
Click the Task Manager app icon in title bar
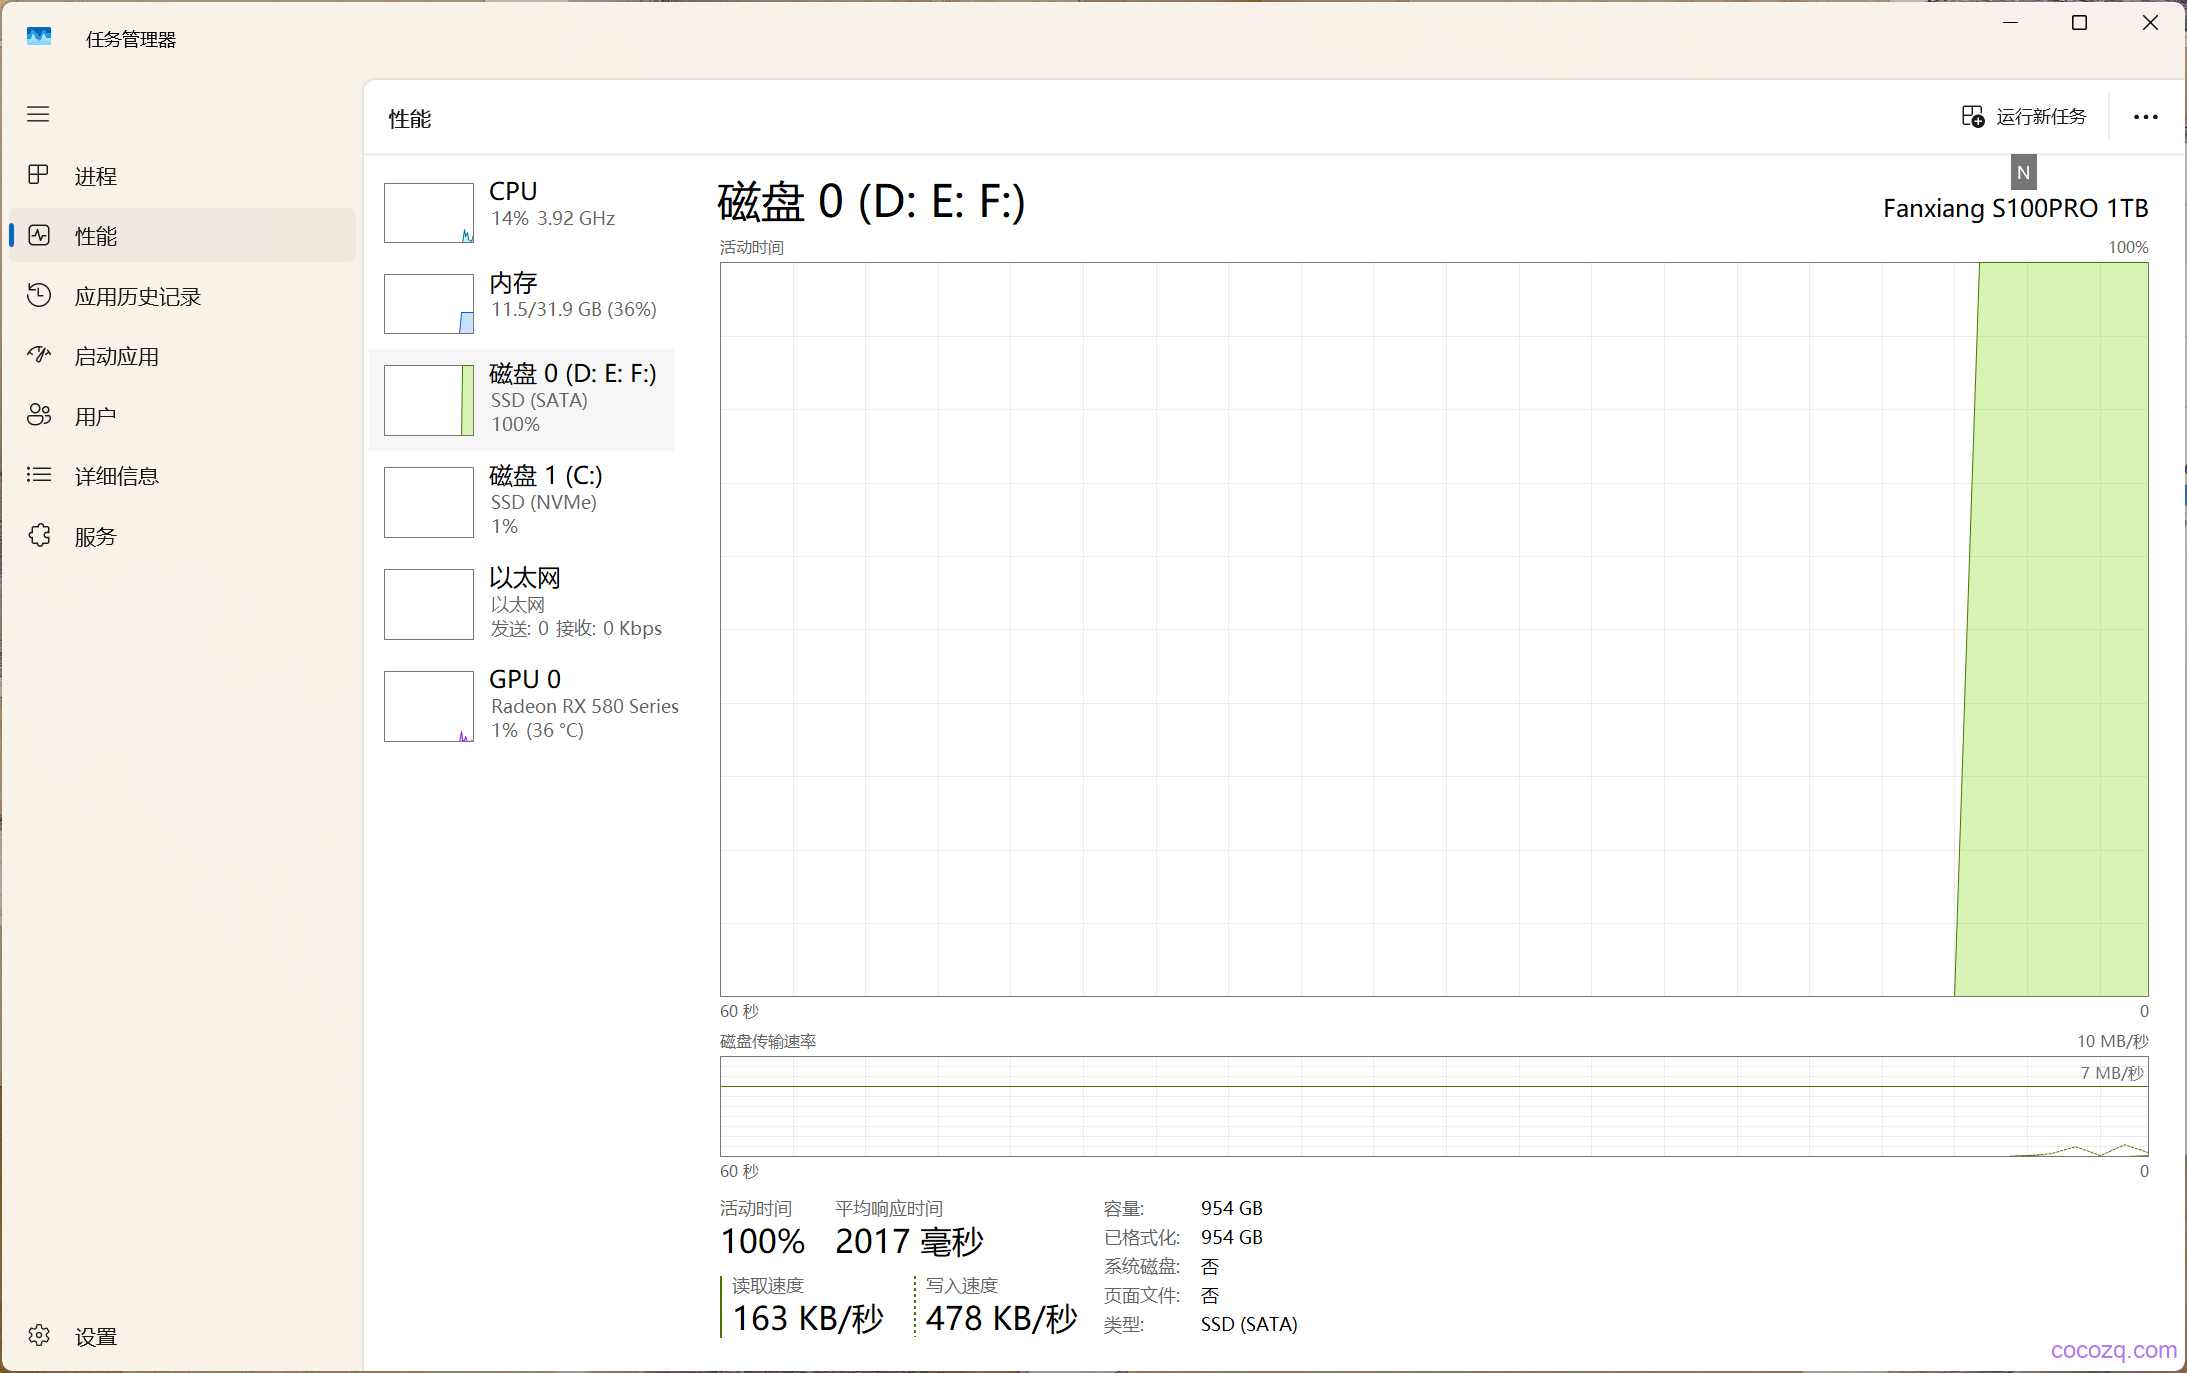tap(39, 37)
